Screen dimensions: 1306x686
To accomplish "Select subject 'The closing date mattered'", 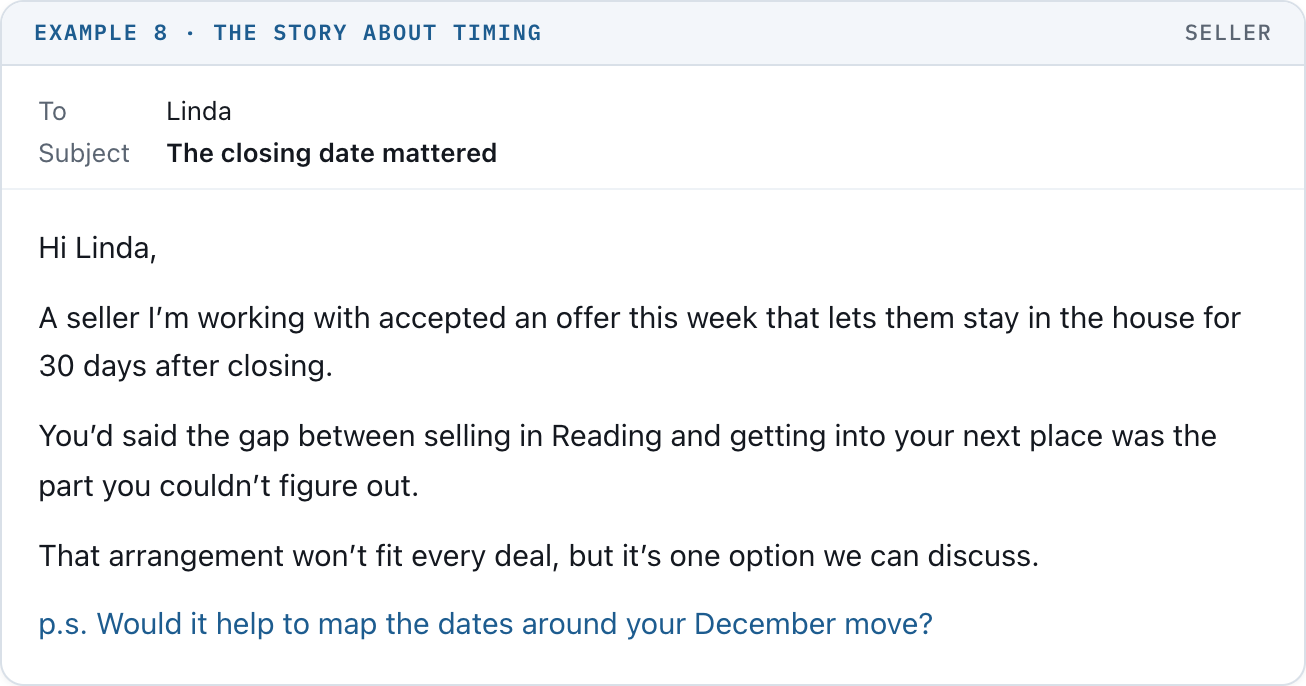I will tap(332, 153).
